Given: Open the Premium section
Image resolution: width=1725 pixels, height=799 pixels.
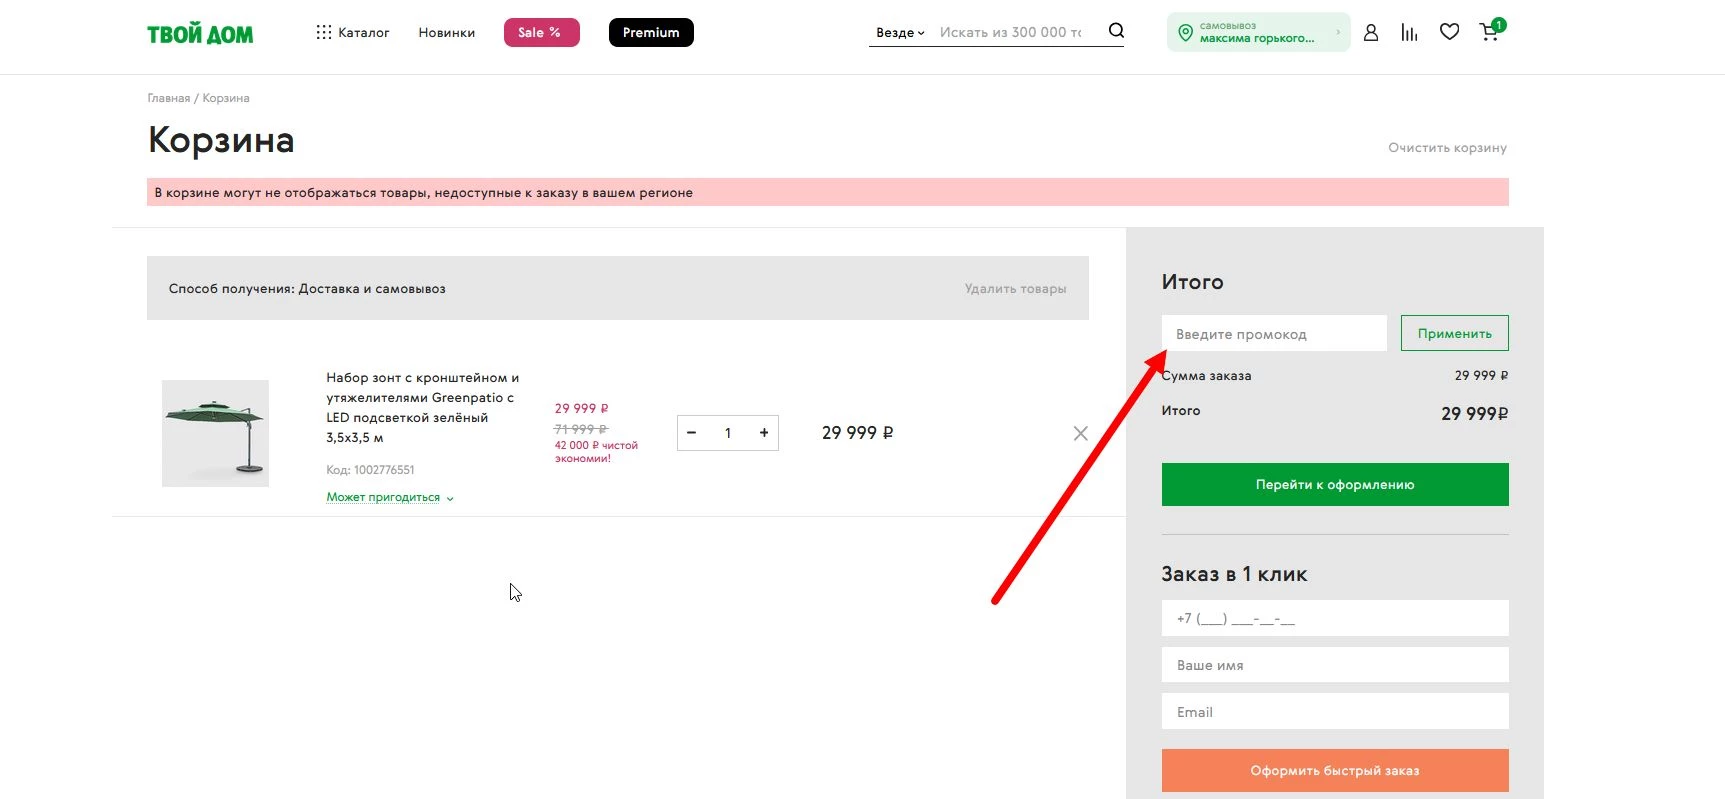Looking at the screenshot, I should pyautogui.click(x=651, y=33).
